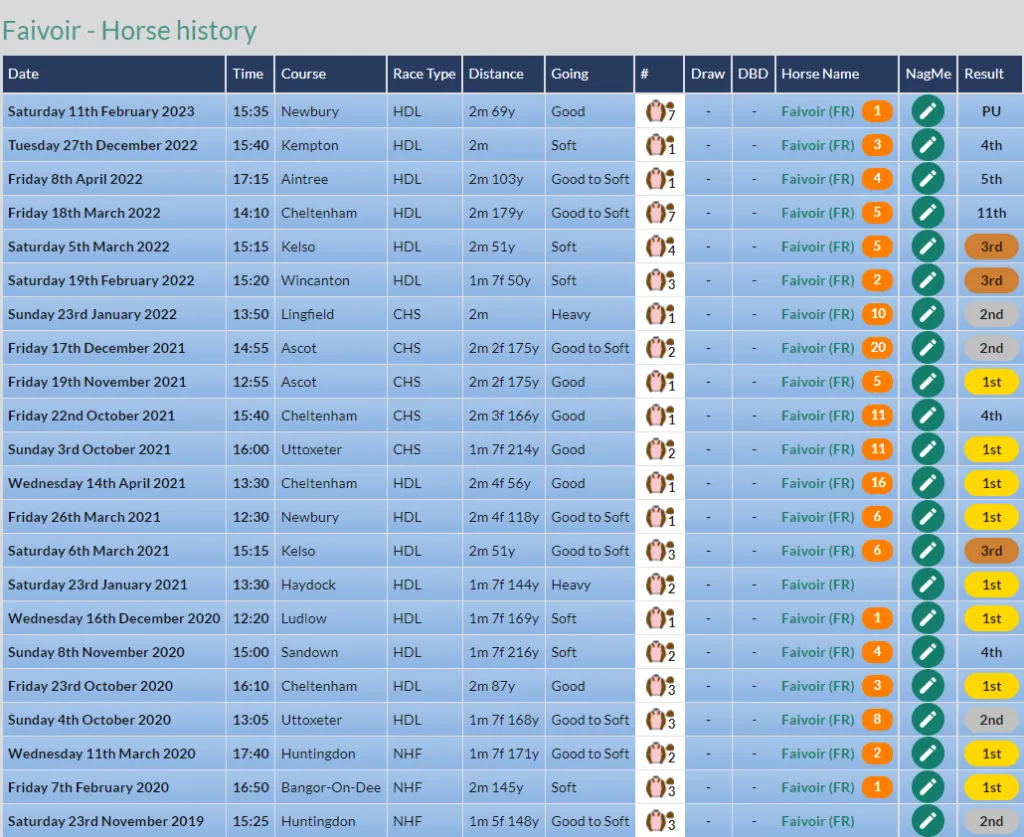This screenshot has width=1024, height=837.
Task: Click the 1st result badge for Ascot November 2021
Action: (991, 382)
